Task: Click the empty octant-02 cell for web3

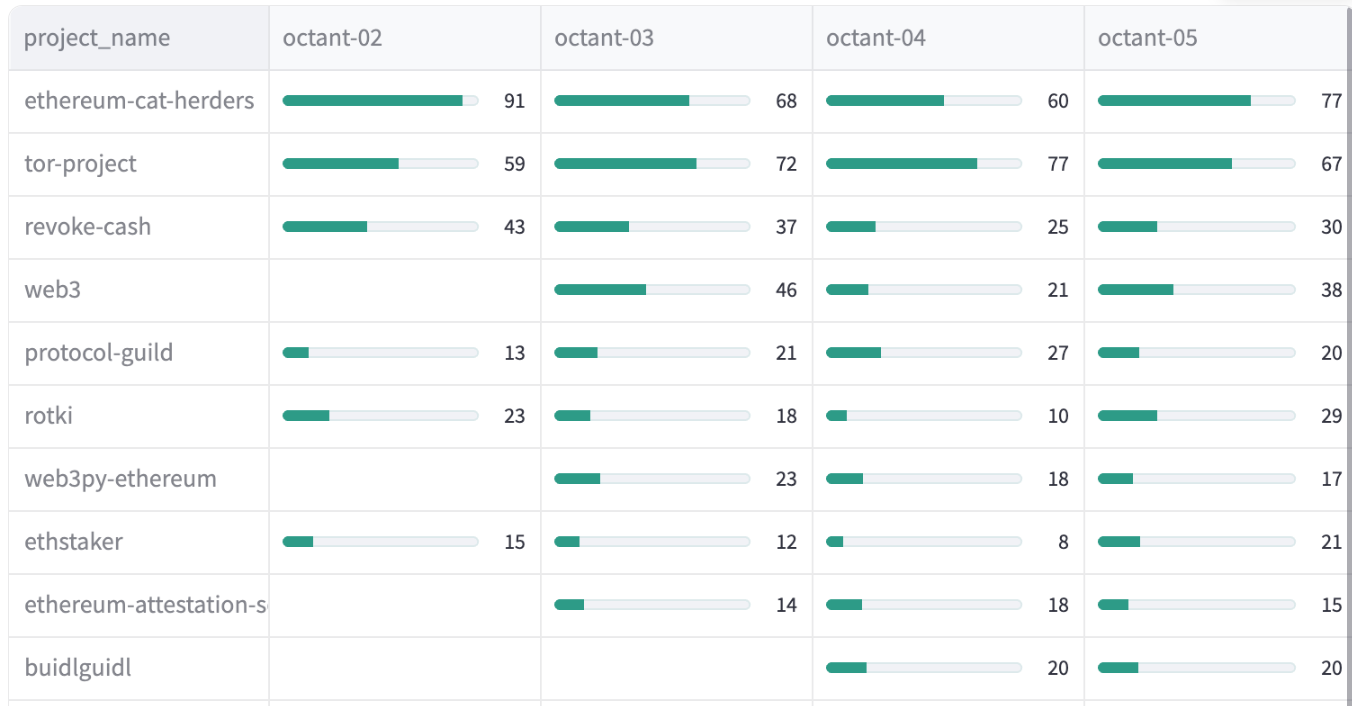Action: tap(404, 290)
